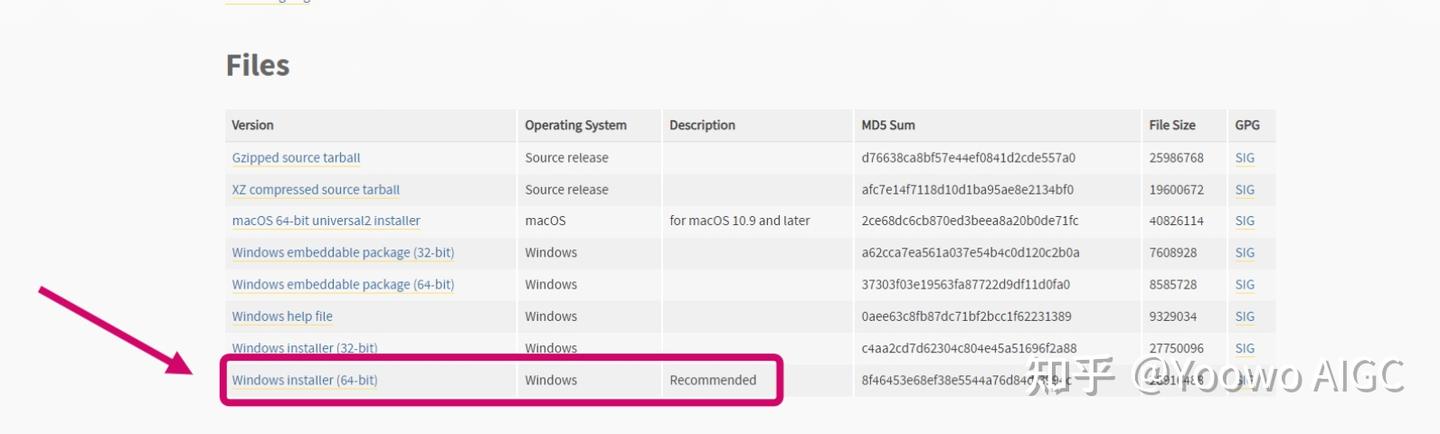Click the MD5 Sum column header

click(888, 125)
